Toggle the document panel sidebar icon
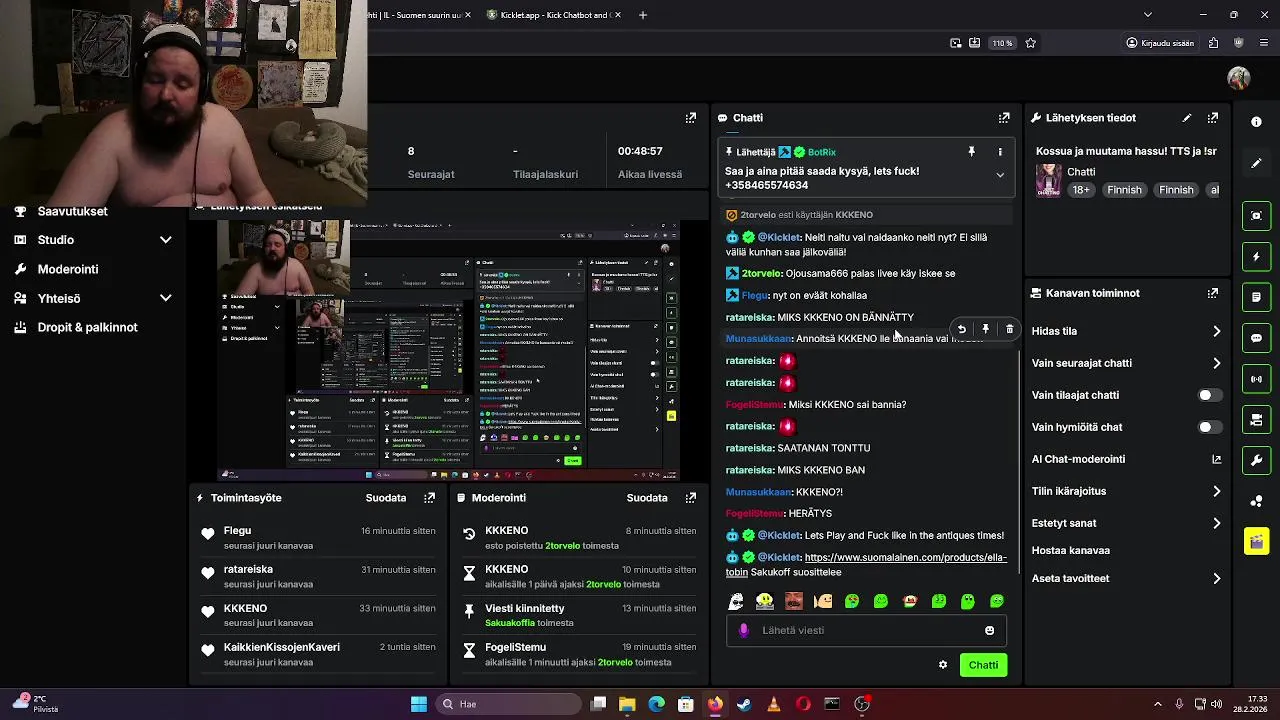Screen dimensions: 1280x720 click(1257, 298)
